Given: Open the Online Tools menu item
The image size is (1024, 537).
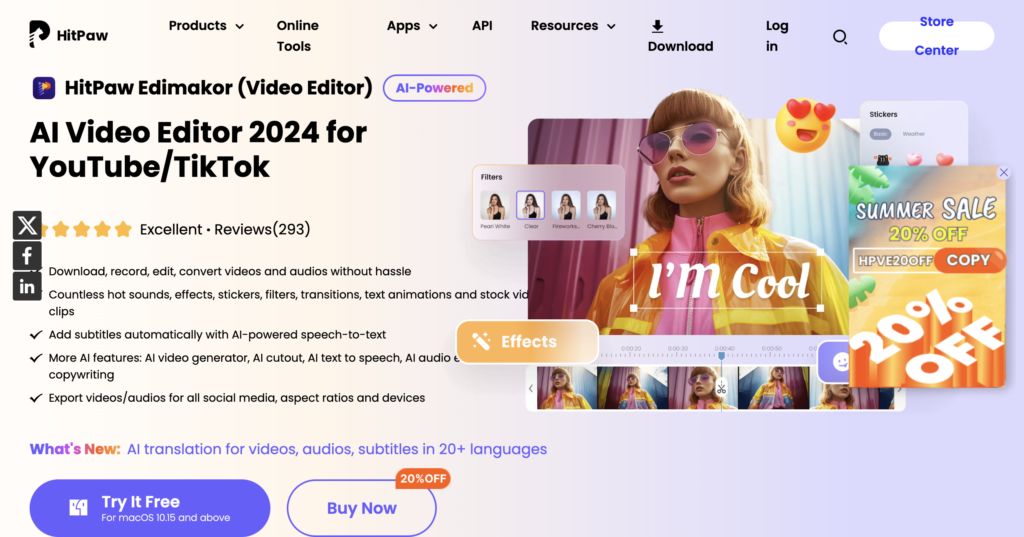Looking at the screenshot, I should coord(297,36).
